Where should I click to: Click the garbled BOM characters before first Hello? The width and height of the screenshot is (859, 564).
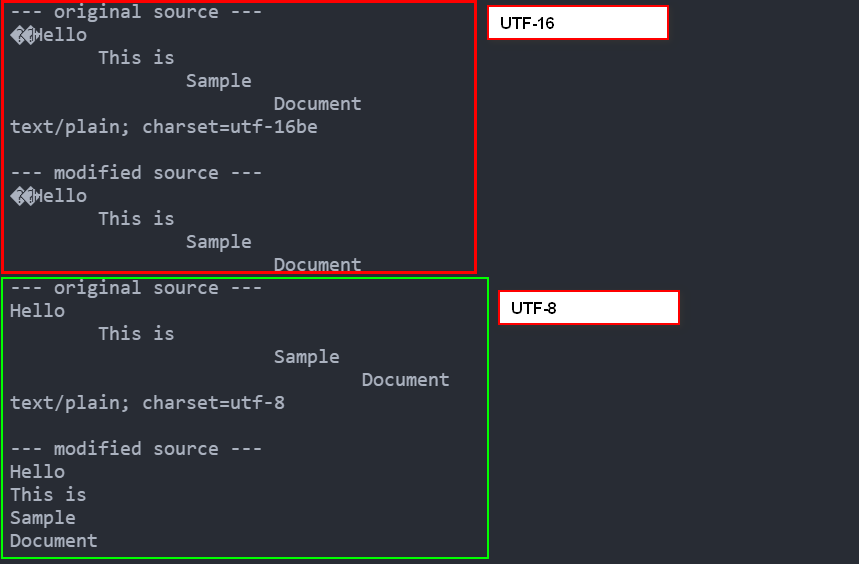(22, 35)
